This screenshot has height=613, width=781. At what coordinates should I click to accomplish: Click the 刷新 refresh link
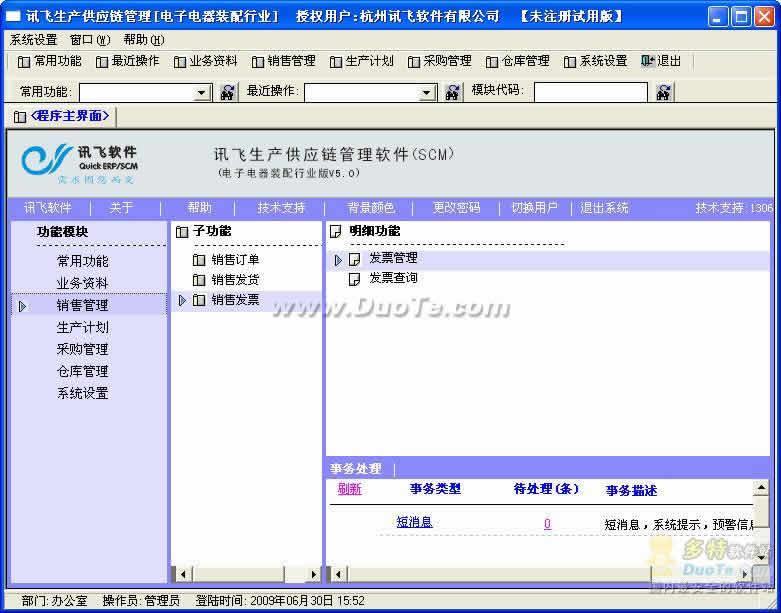[x=350, y=489]
